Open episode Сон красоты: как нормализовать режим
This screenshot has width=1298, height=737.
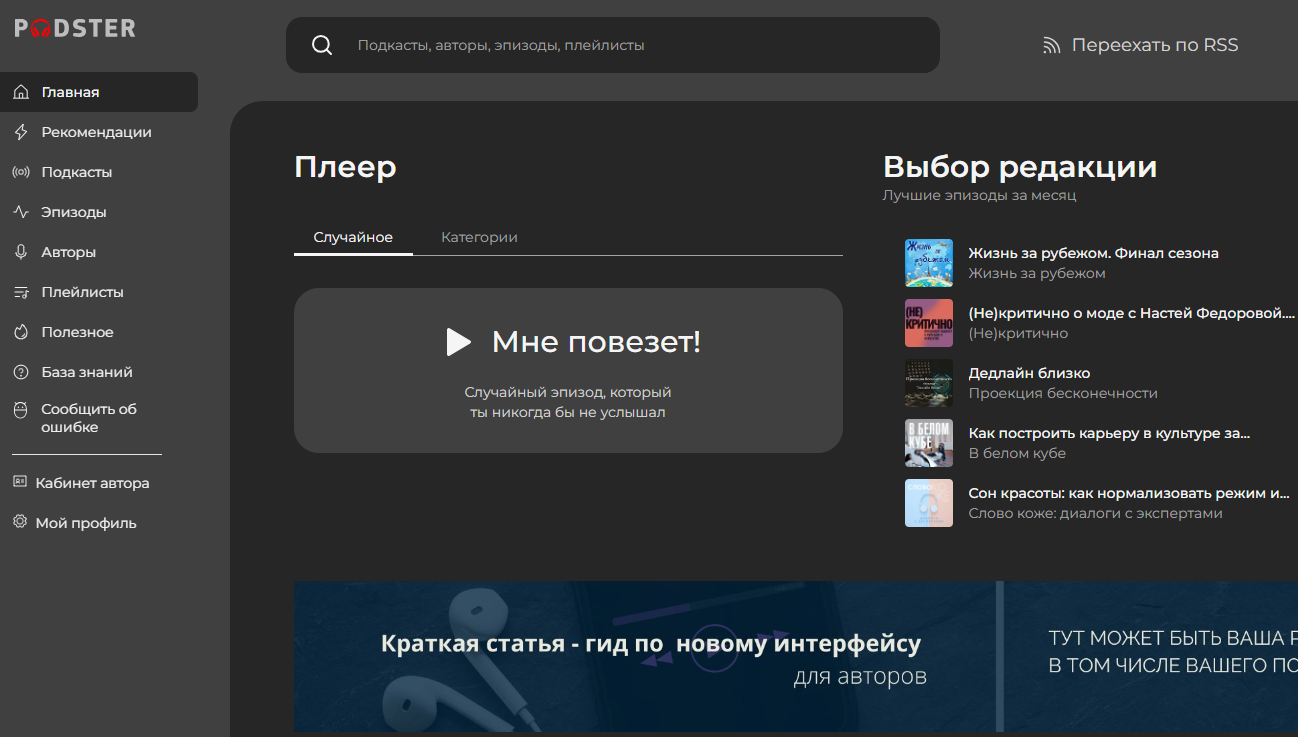pos(1130,493)
